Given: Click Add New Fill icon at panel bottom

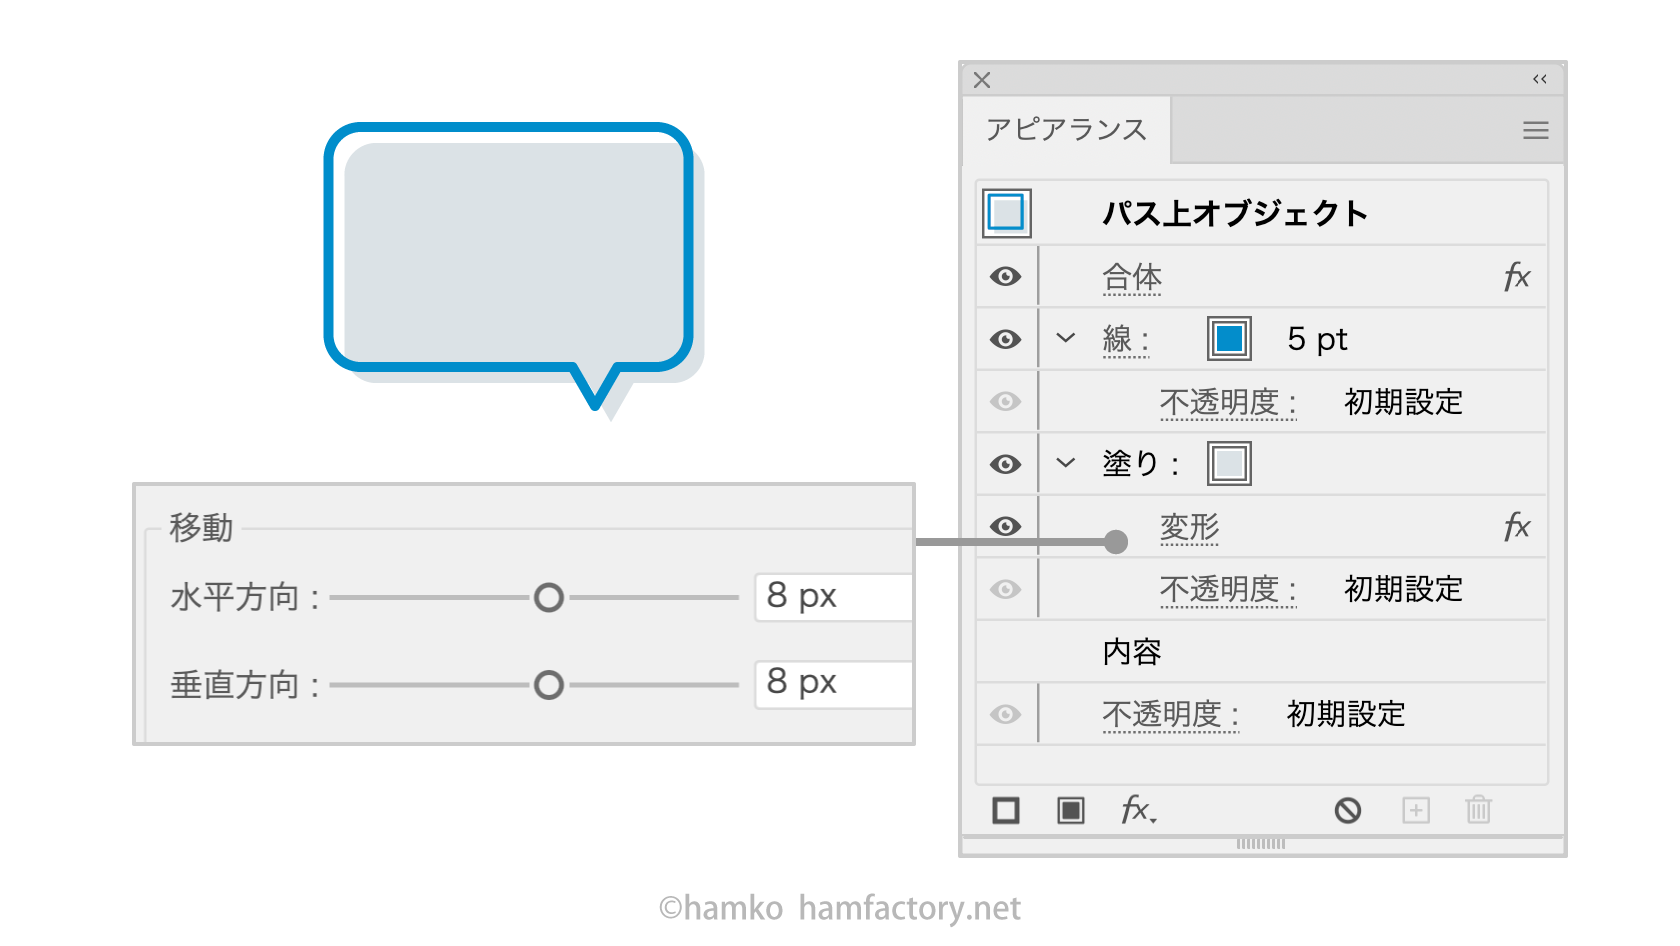Looking at the screenshot, I should point(1070,810).
